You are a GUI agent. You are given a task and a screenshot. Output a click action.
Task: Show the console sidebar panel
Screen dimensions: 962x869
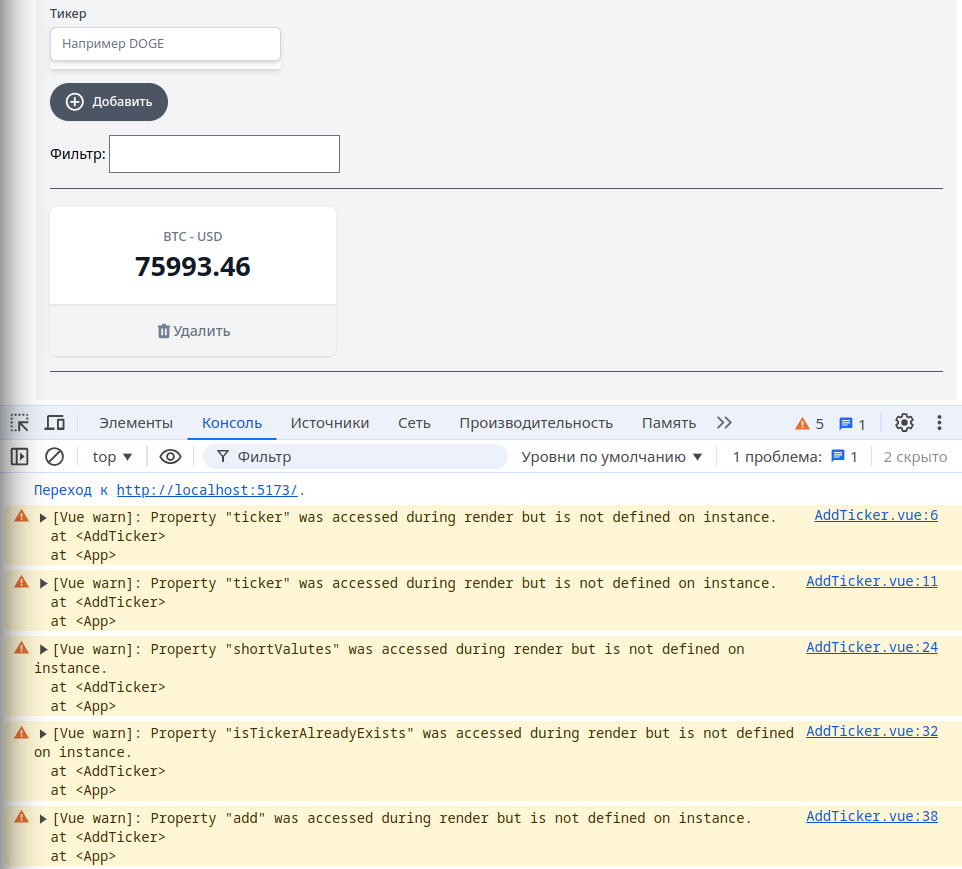20,457
